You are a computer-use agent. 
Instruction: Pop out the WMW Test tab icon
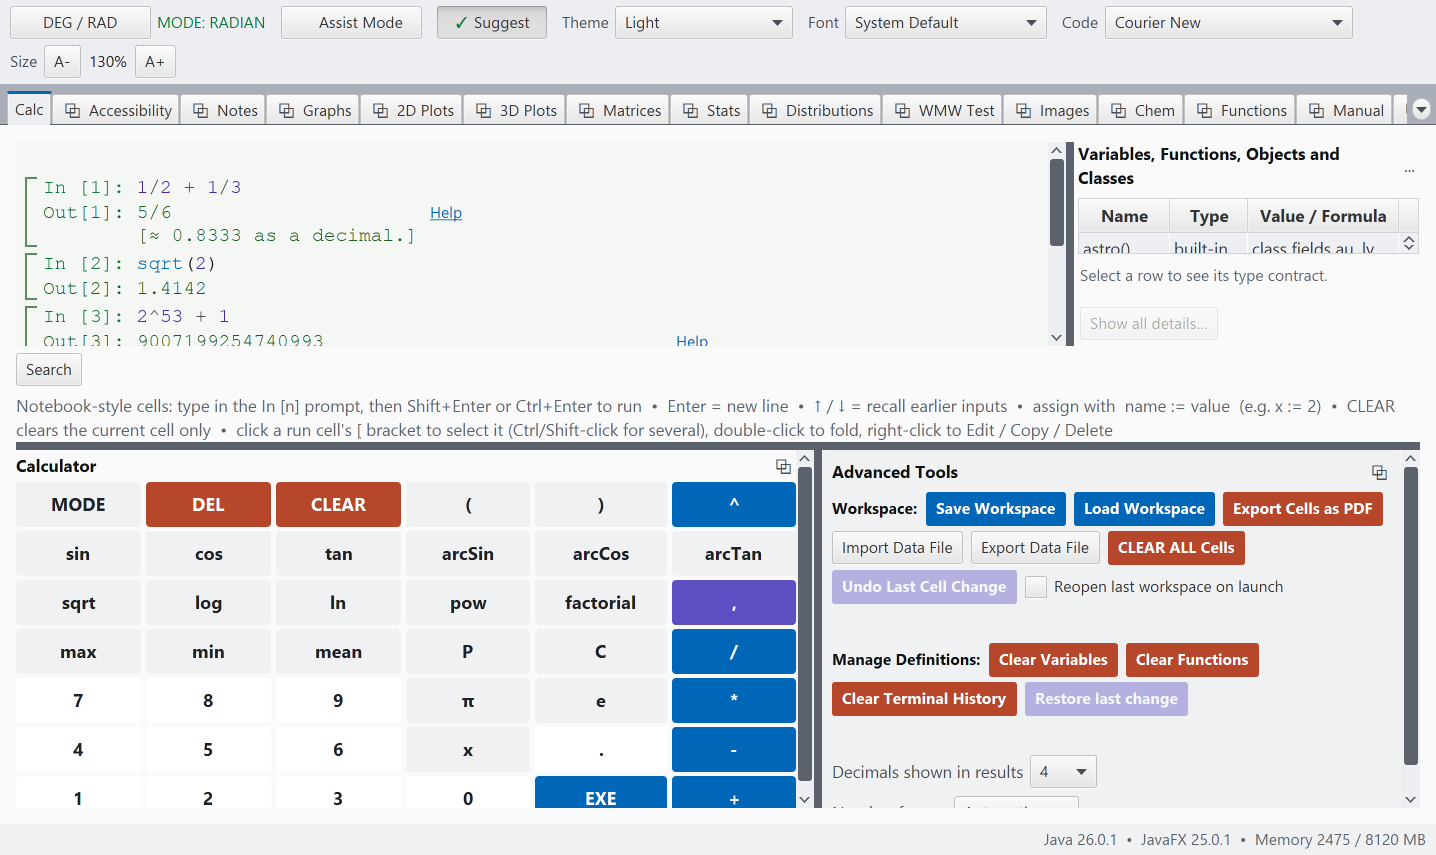click(902, 110)
